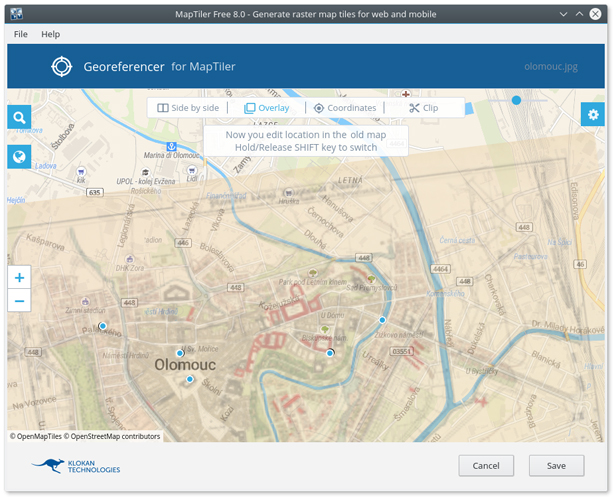Zoom in with the plus button
616x500 pixels.
[x=20, y=277]
